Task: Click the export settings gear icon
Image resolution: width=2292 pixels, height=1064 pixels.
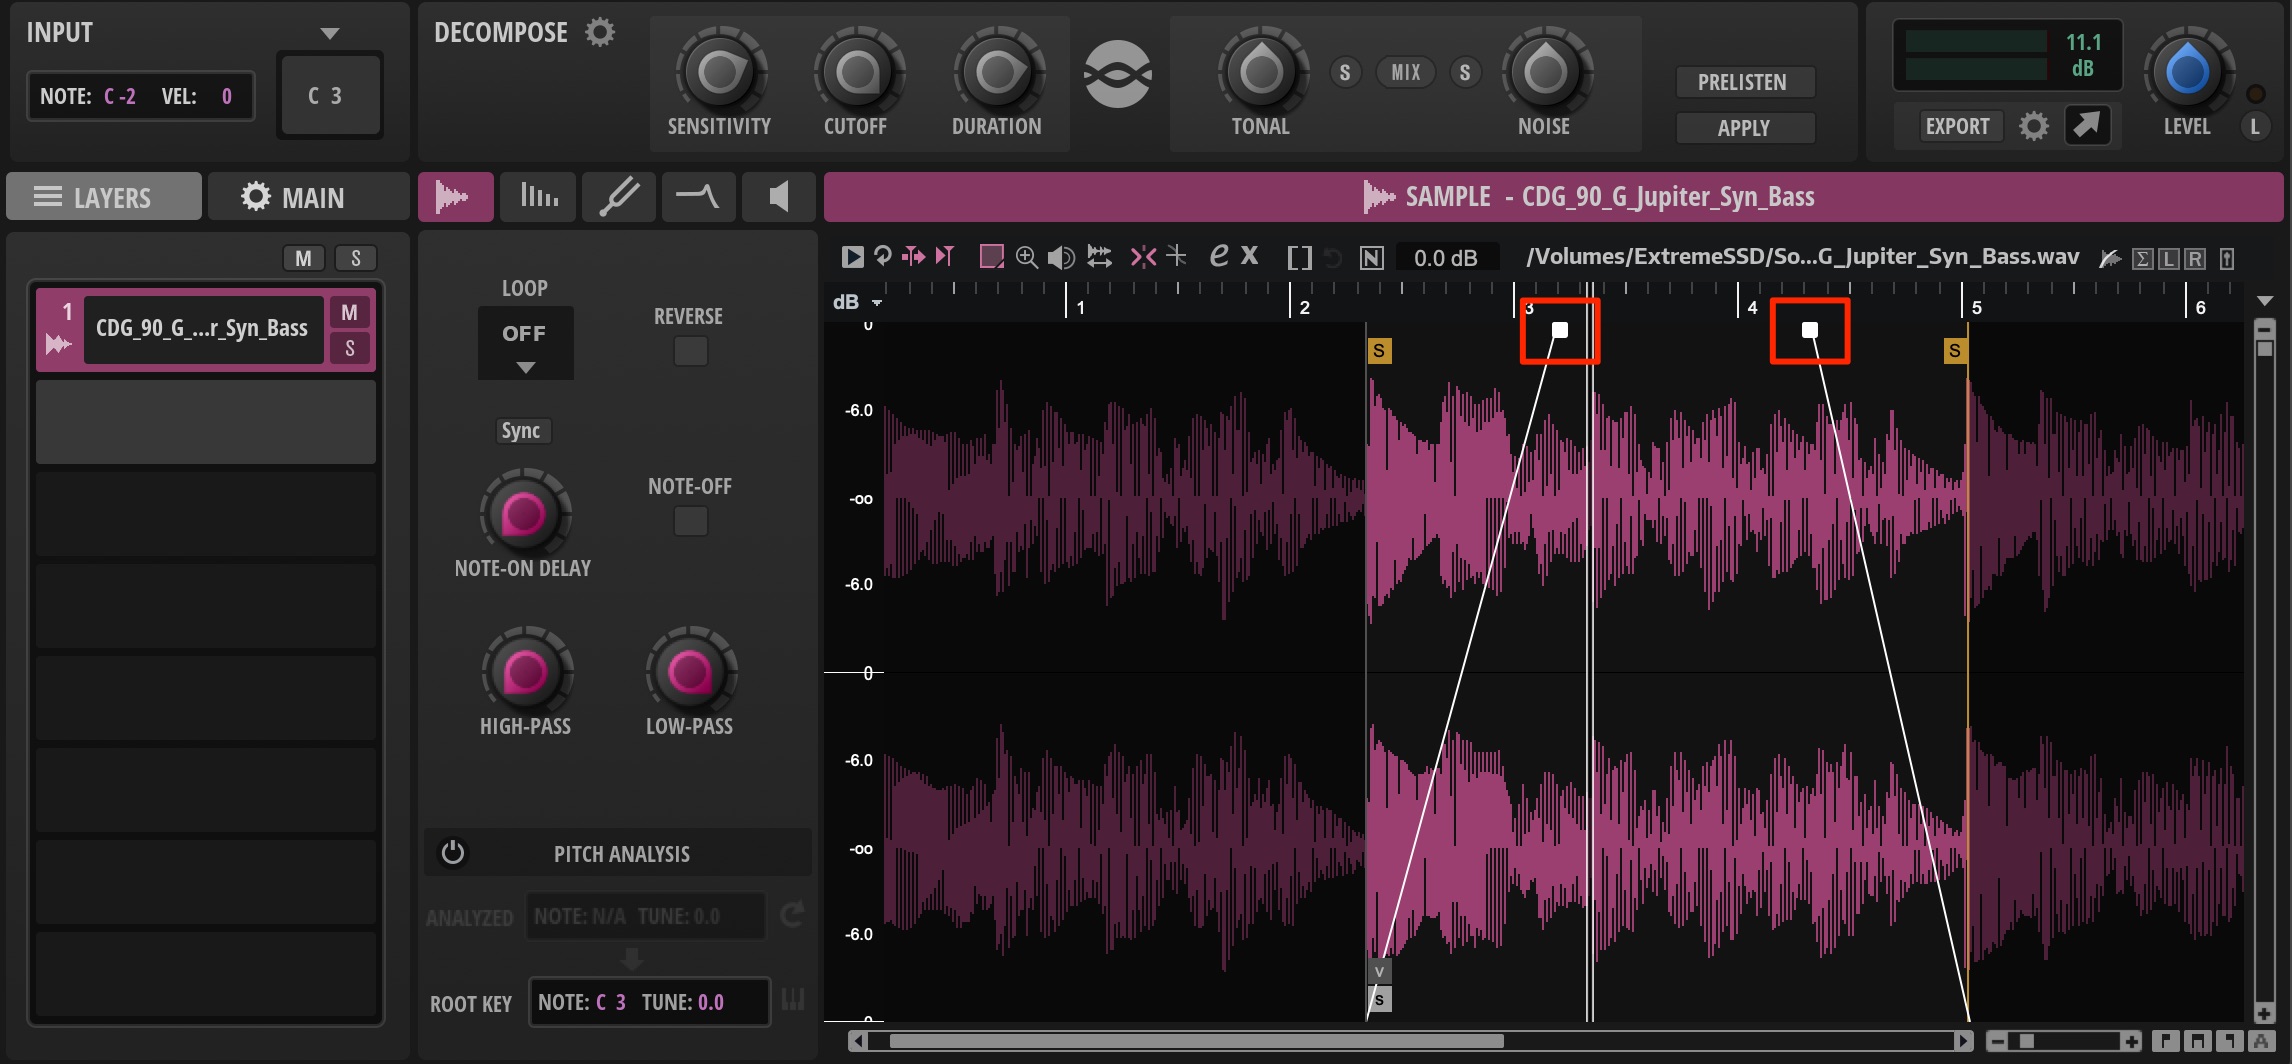Action: [2033, 126]
